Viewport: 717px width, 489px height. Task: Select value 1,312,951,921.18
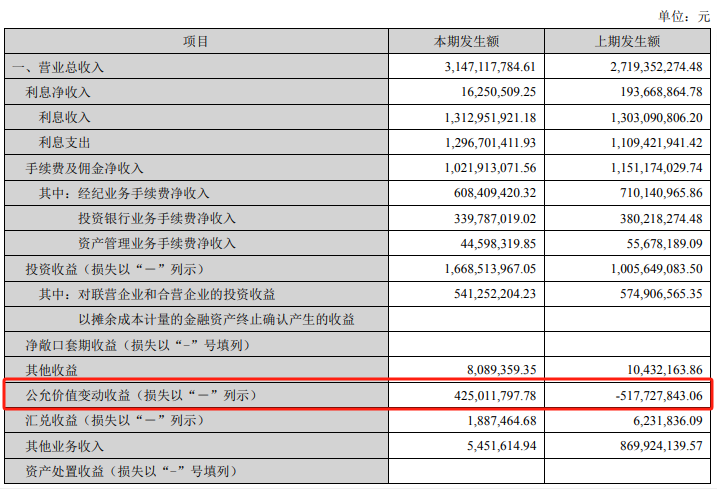pos(490,118)
